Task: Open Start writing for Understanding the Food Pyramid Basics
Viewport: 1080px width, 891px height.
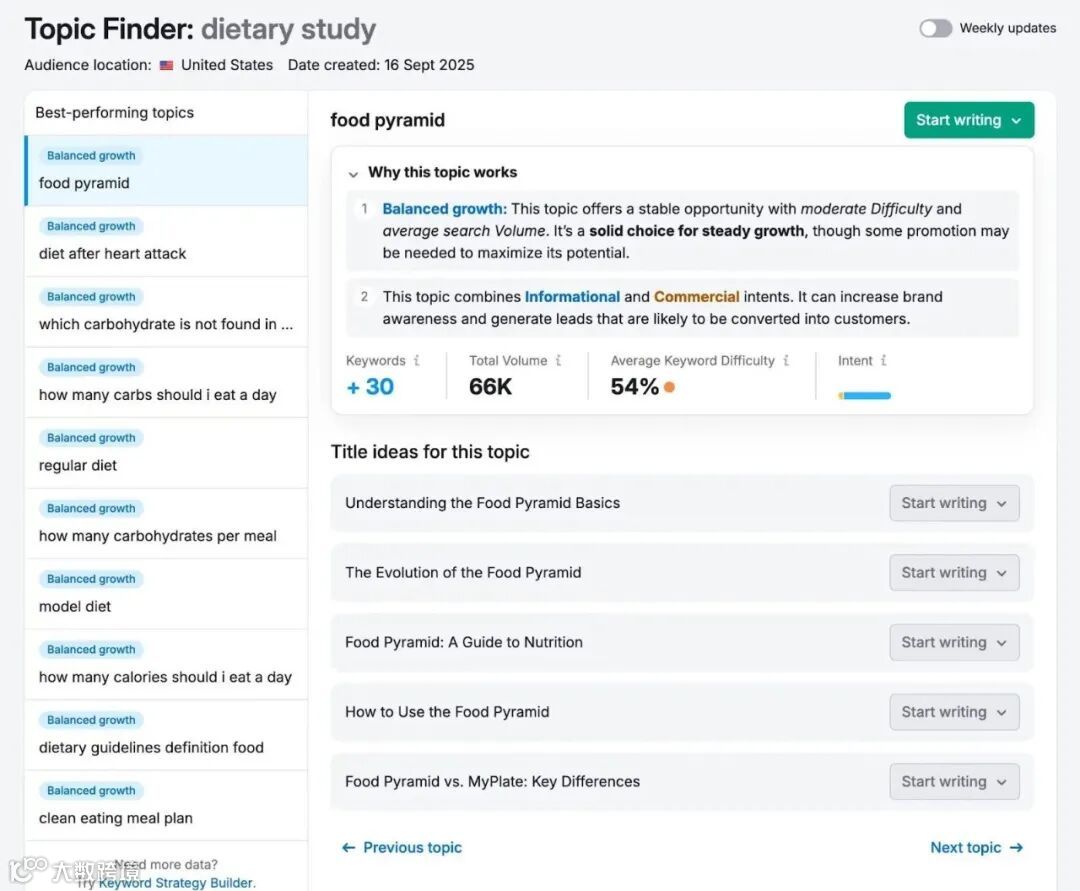Action: point(954,503)
